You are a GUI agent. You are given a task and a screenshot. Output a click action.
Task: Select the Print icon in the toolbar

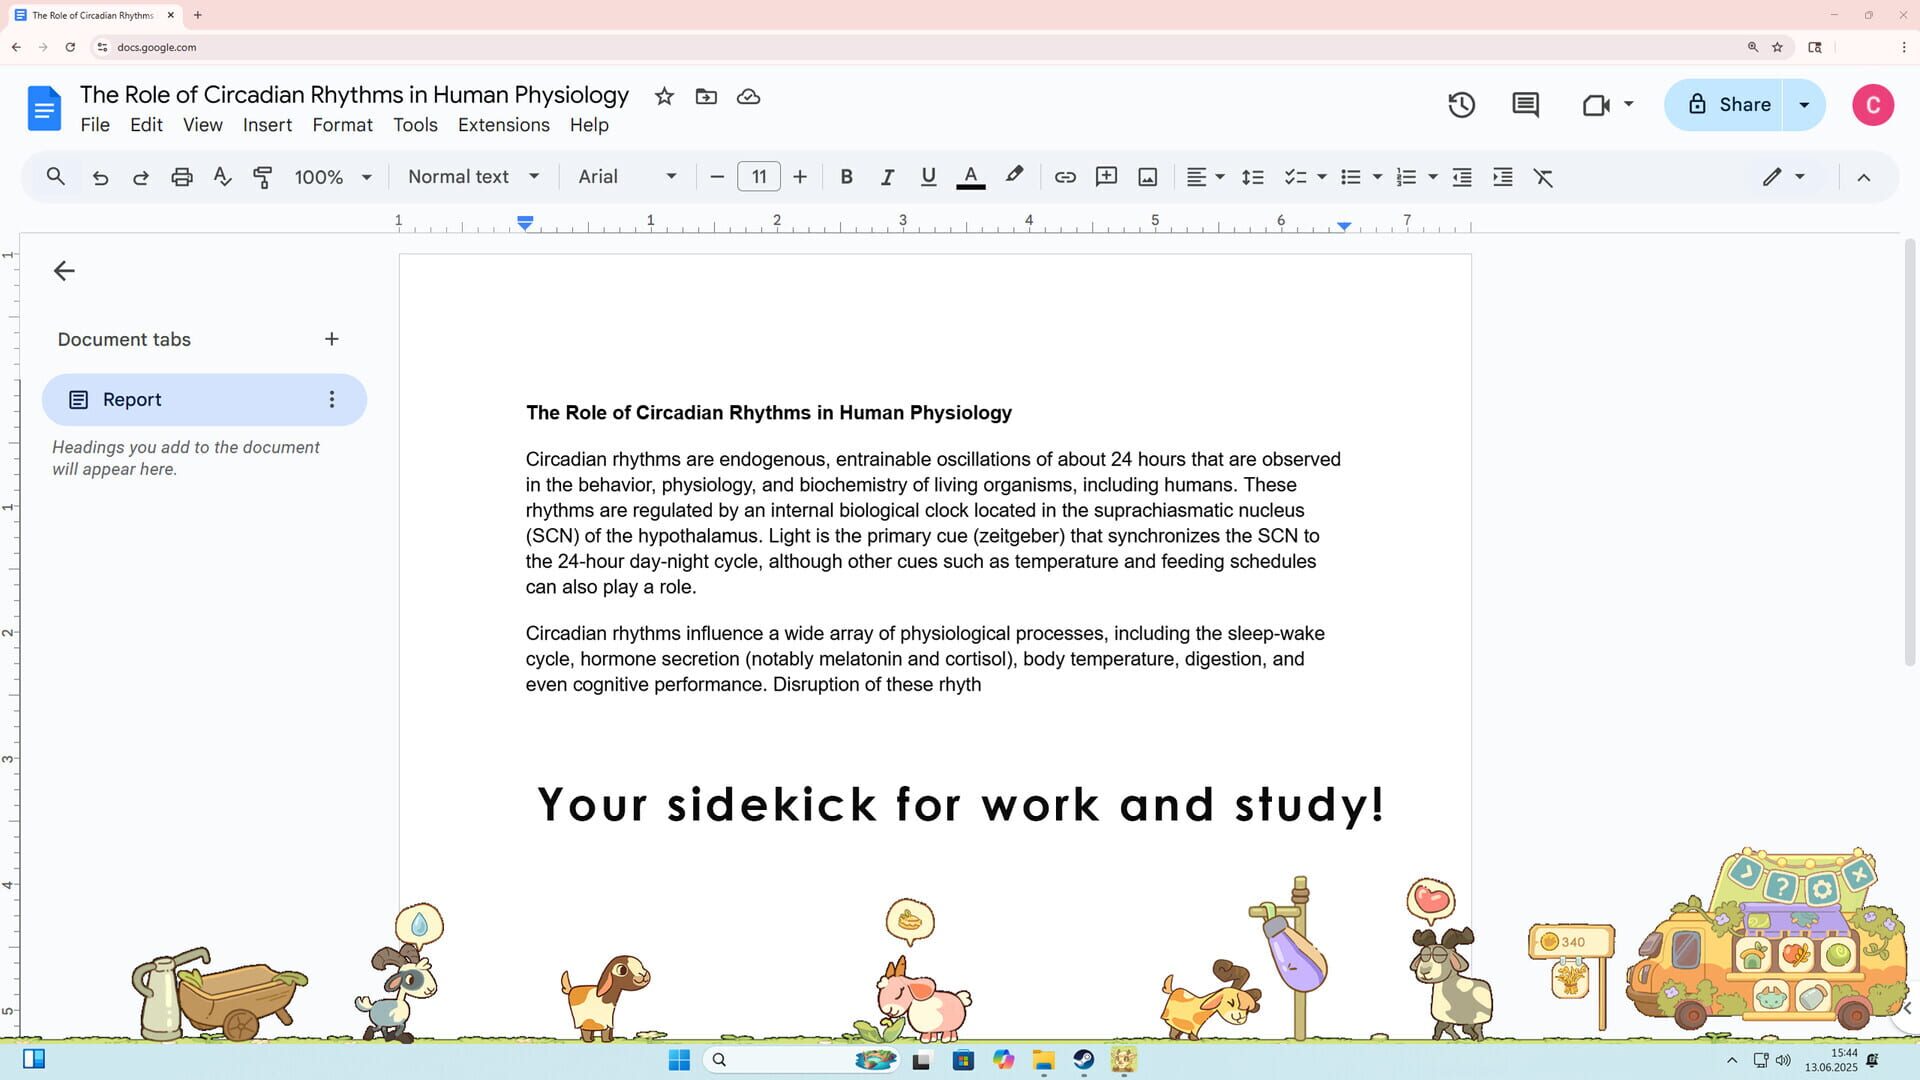[x=182, y=176]
